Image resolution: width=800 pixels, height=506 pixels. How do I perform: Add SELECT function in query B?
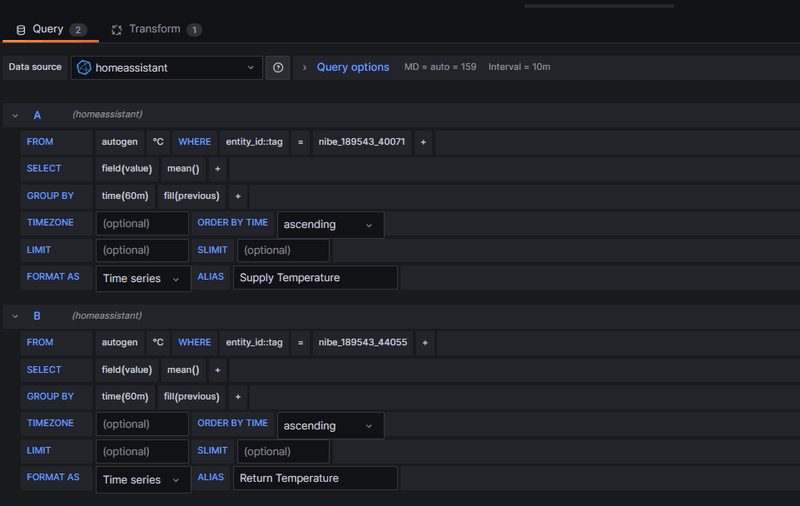[x=217, y=370]
